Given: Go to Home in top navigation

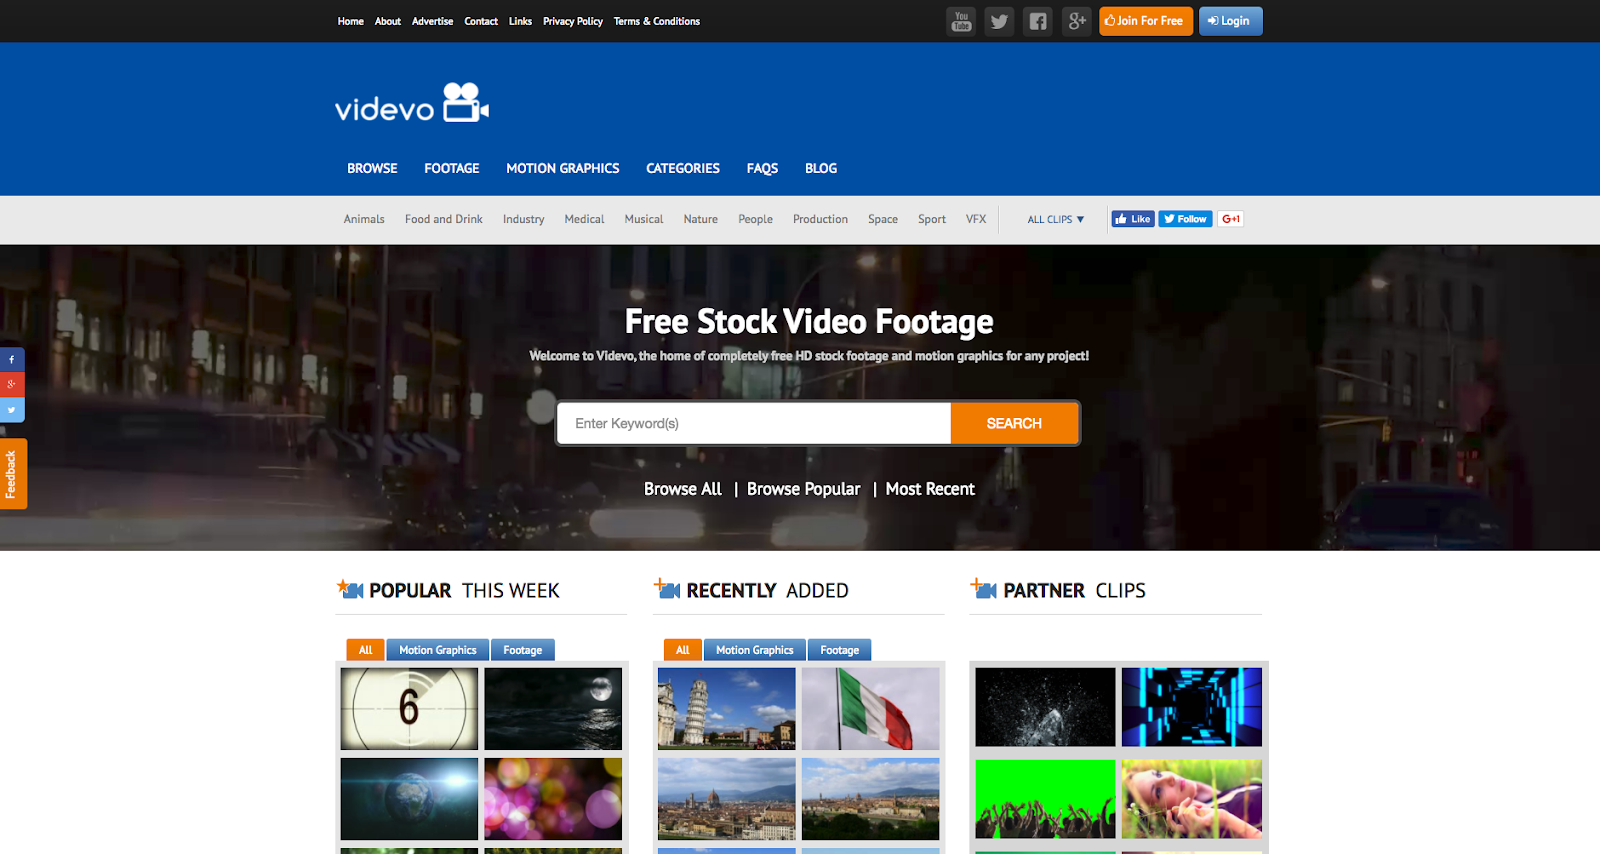Looking at the screenshot, I should [x=351, y=21].
